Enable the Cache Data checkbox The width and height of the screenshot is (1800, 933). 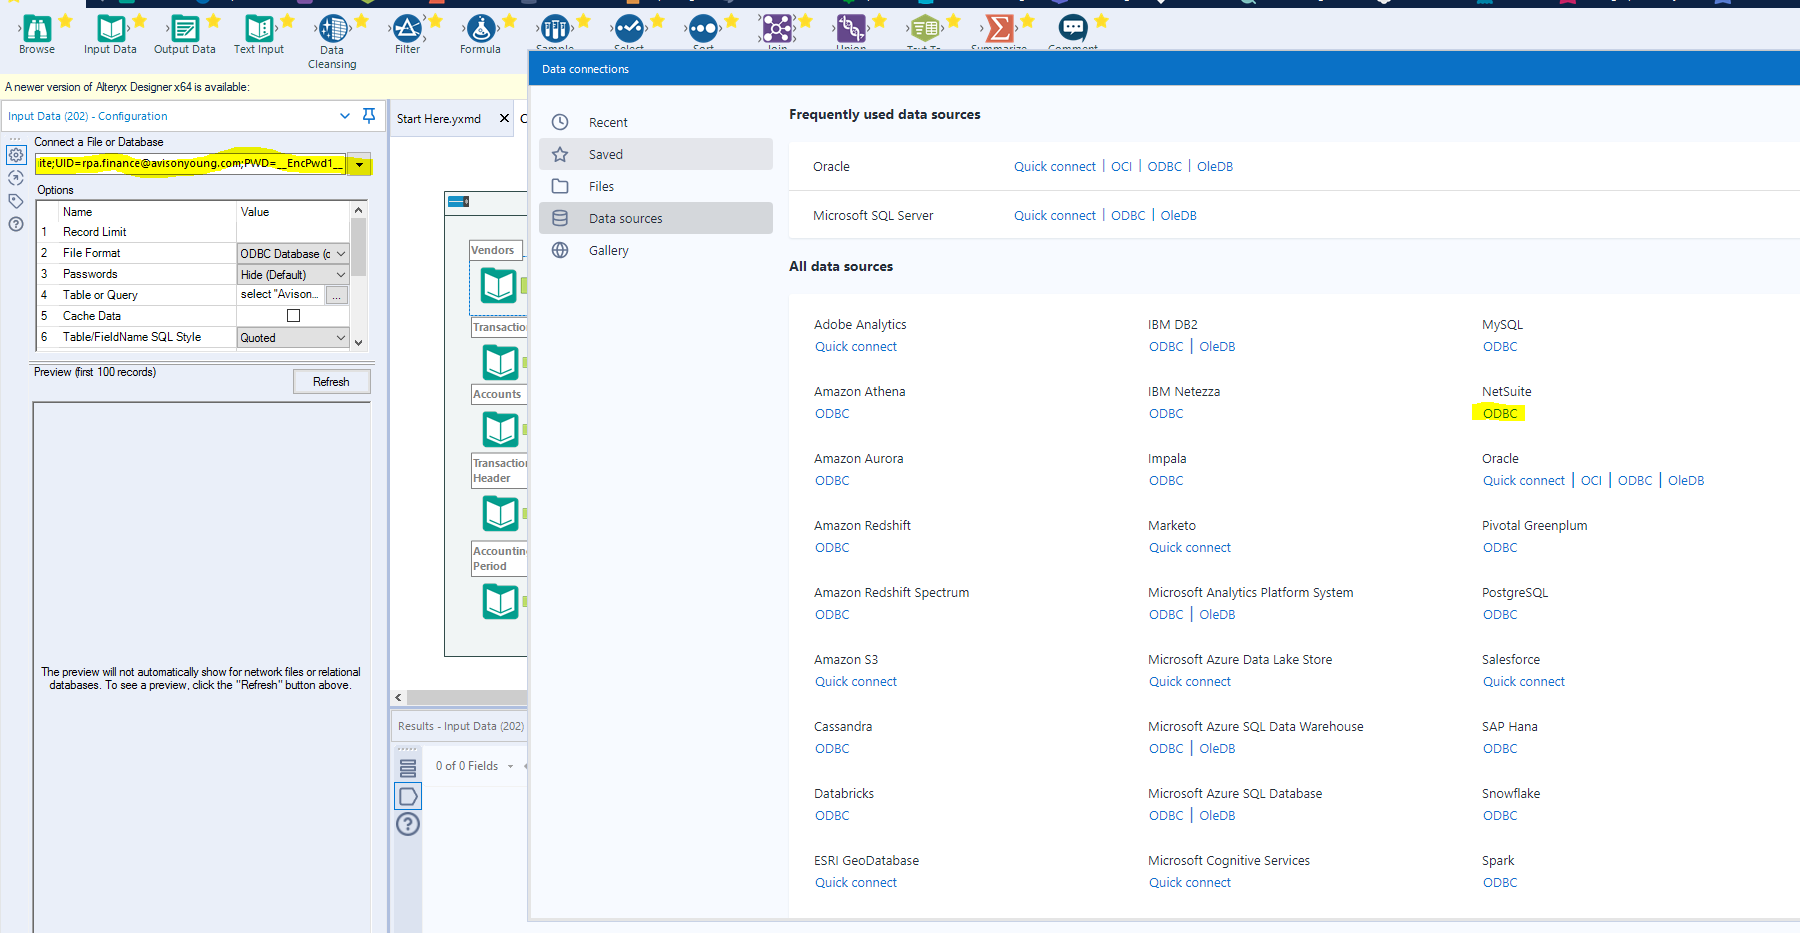pos(293,316)
